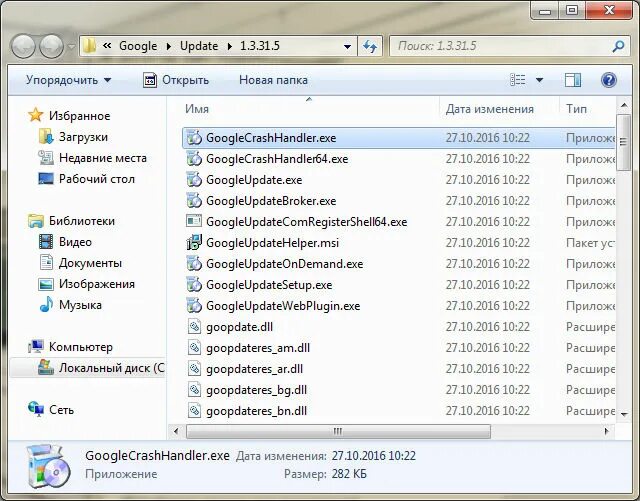
Task: Click Google breadcrumb in address bar
Action: (138, 46)
